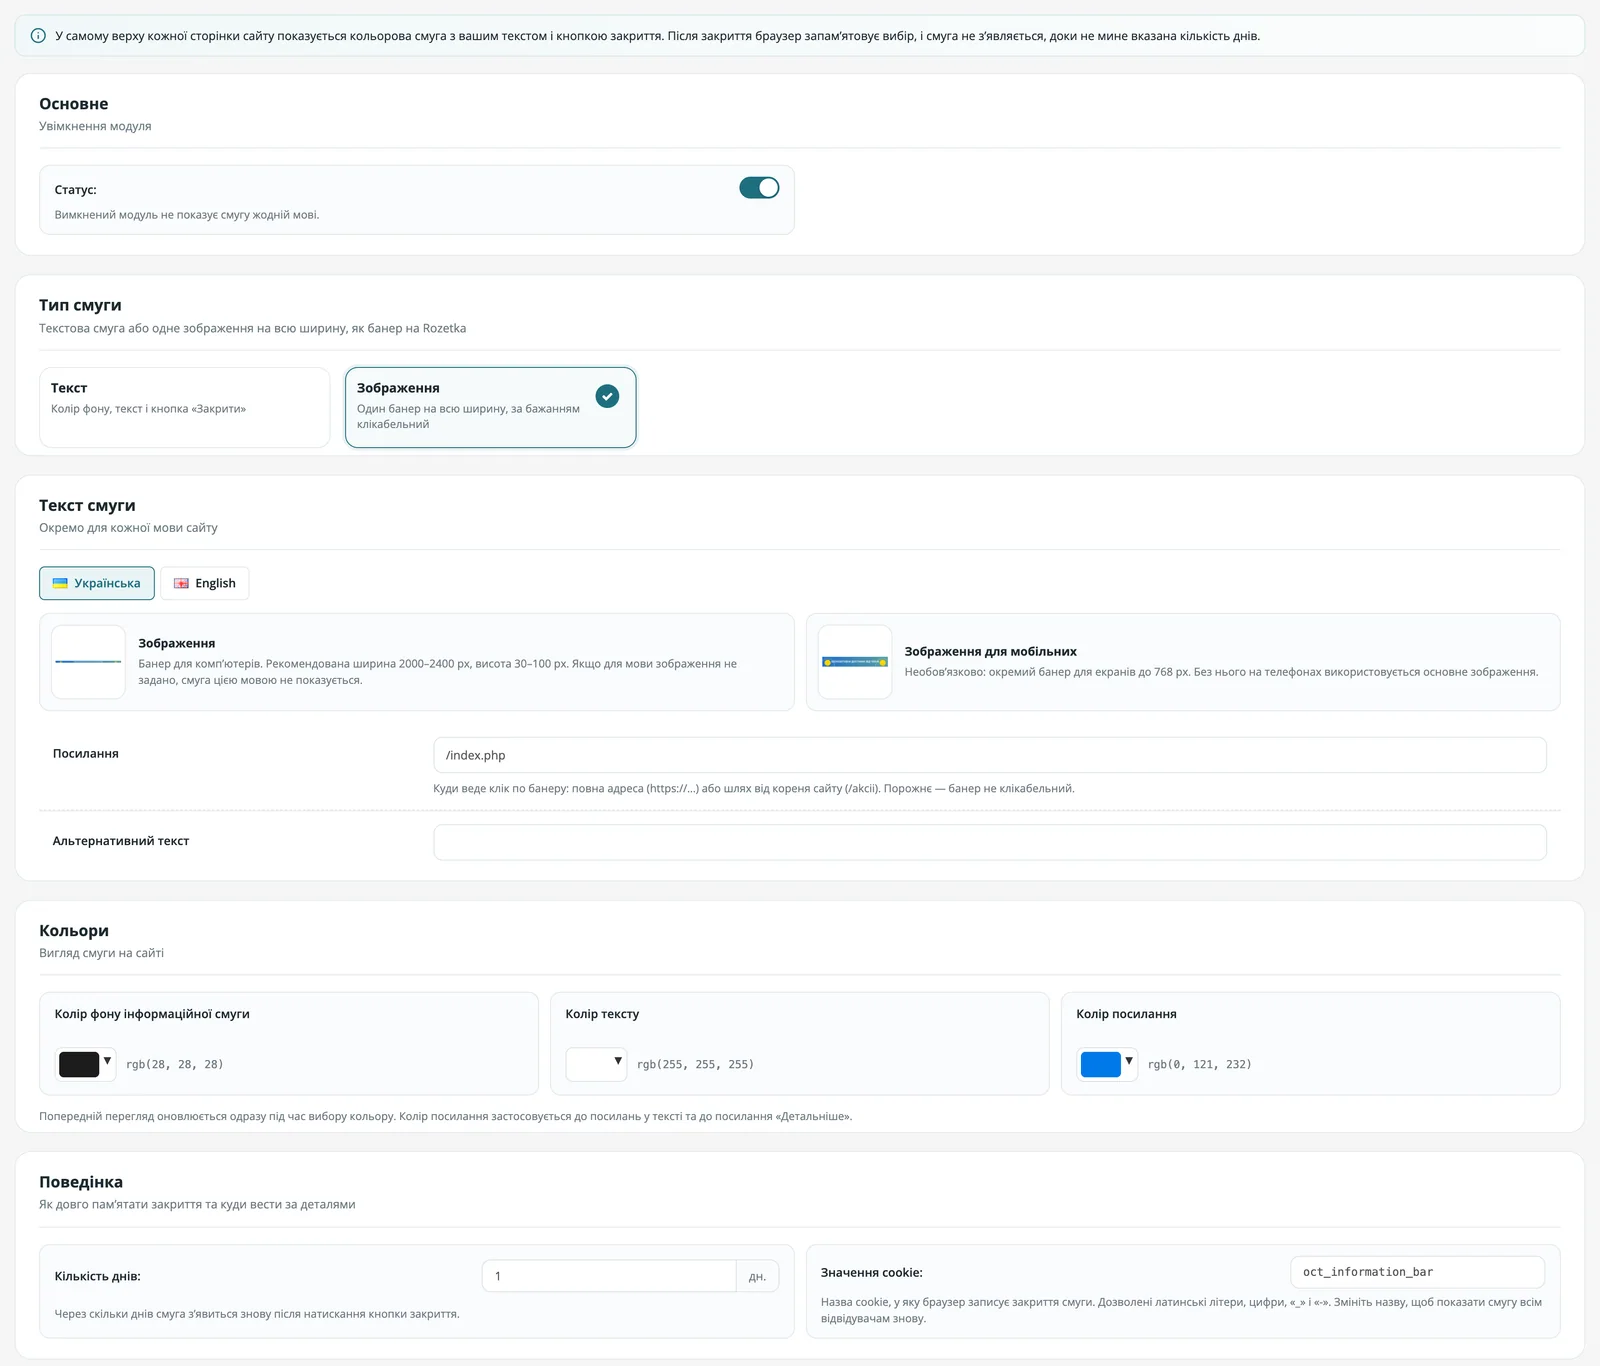The image size is (1600, 1366).
Task: Click the flag icon next to English
Action: pos(181,583)
